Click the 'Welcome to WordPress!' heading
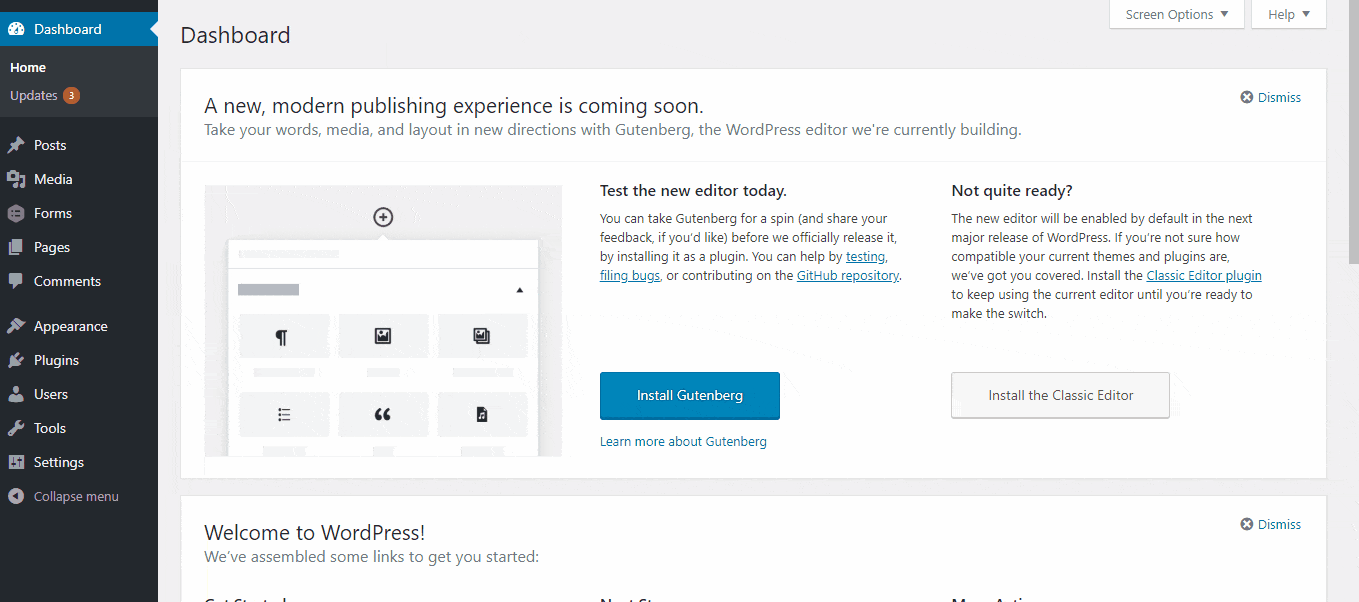The height and width of the screenshot is (602, 1359). pyautogui.click(x=315, y=533)
